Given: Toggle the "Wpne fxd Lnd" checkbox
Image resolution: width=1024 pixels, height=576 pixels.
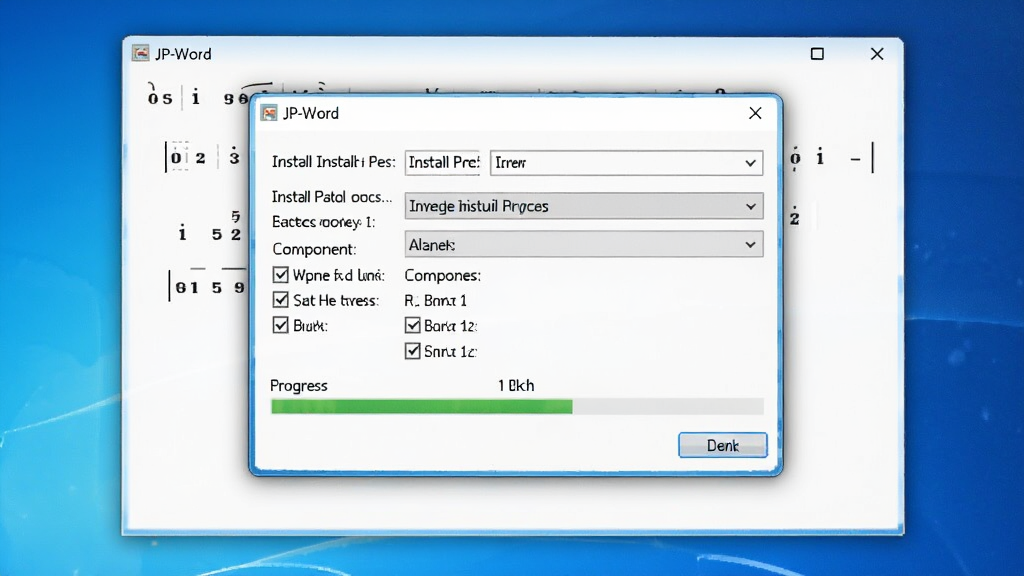Looking at the screenshot, I should click(281, 275).
